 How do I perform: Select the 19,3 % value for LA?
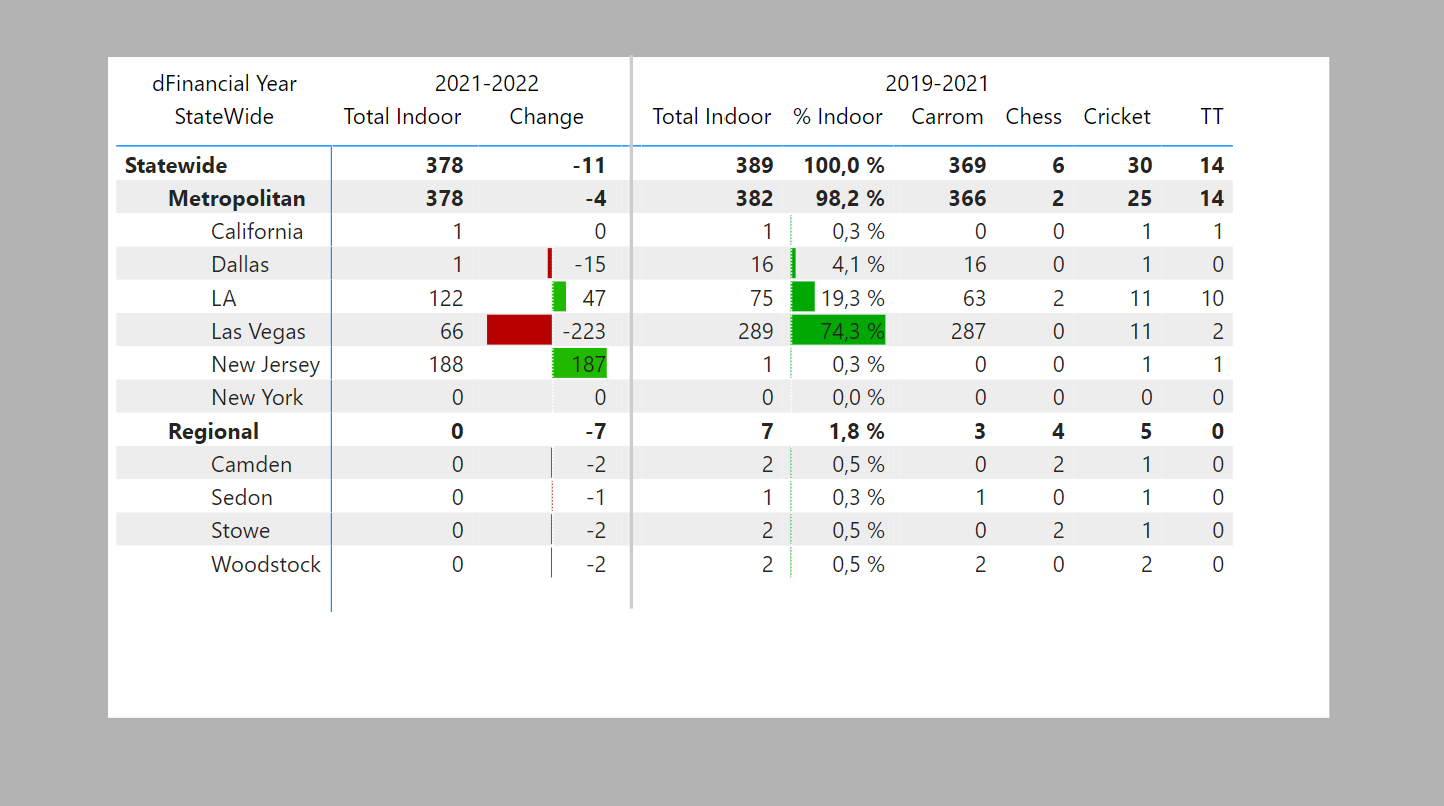pyautogui.click(x=853, y=298)
